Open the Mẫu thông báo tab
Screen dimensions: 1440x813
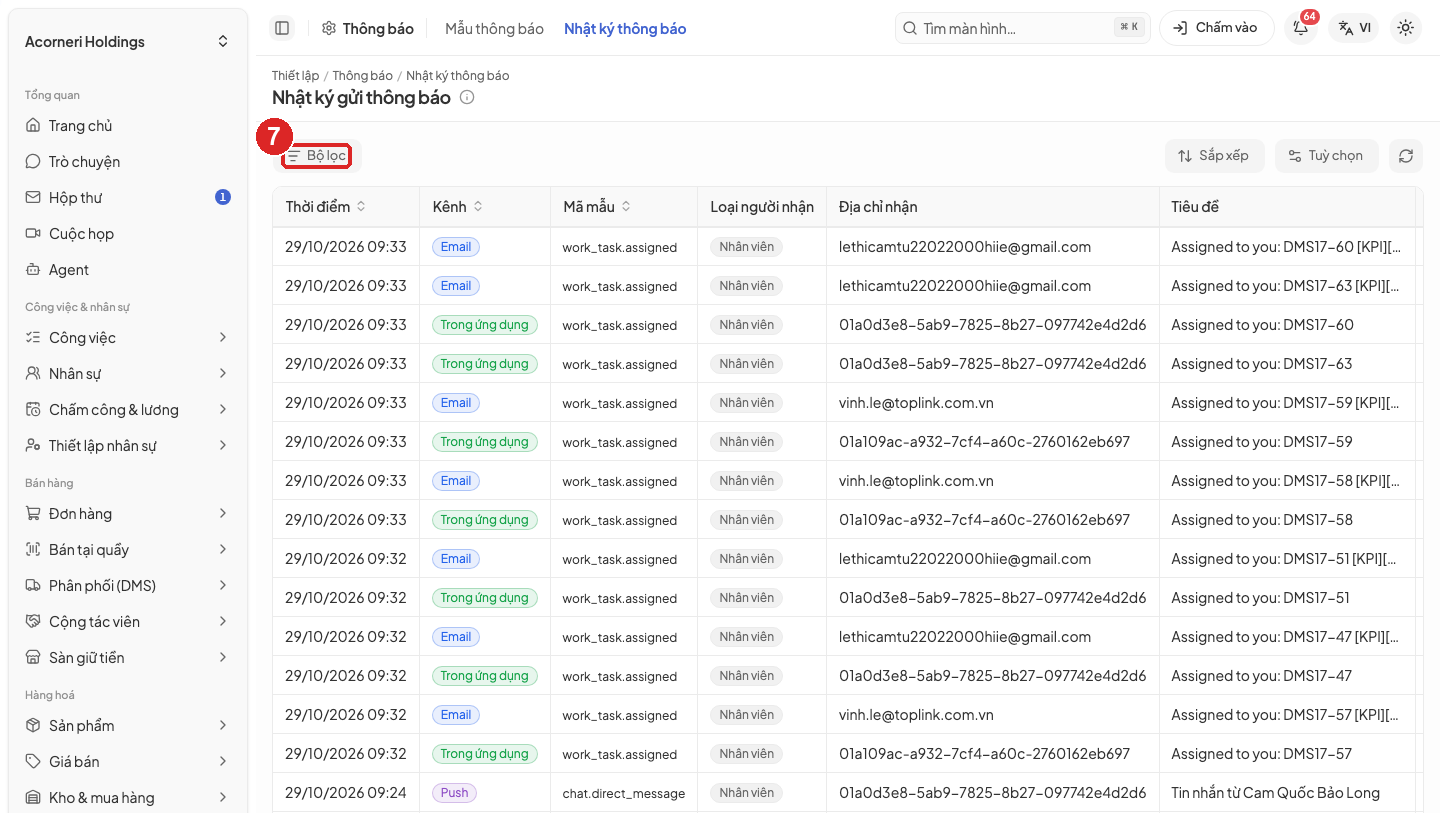pos(494,29)
